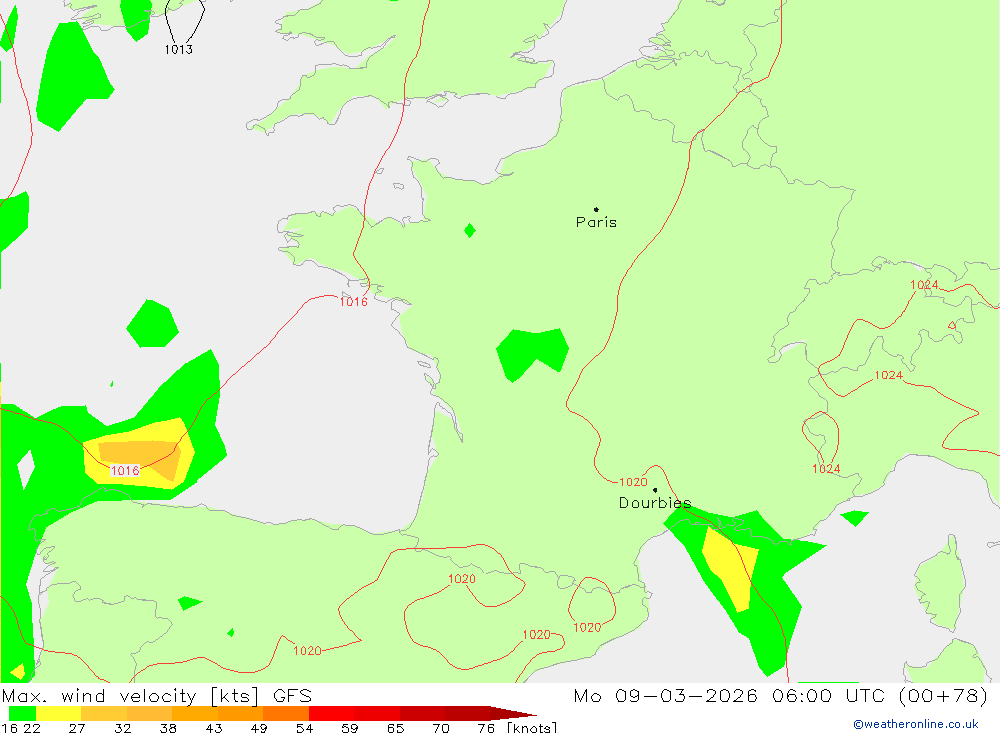This screenshot has height=733, width=1000.
Task: Click the bright green 16-22 knots legend swatch
Action: pos(22,713)
